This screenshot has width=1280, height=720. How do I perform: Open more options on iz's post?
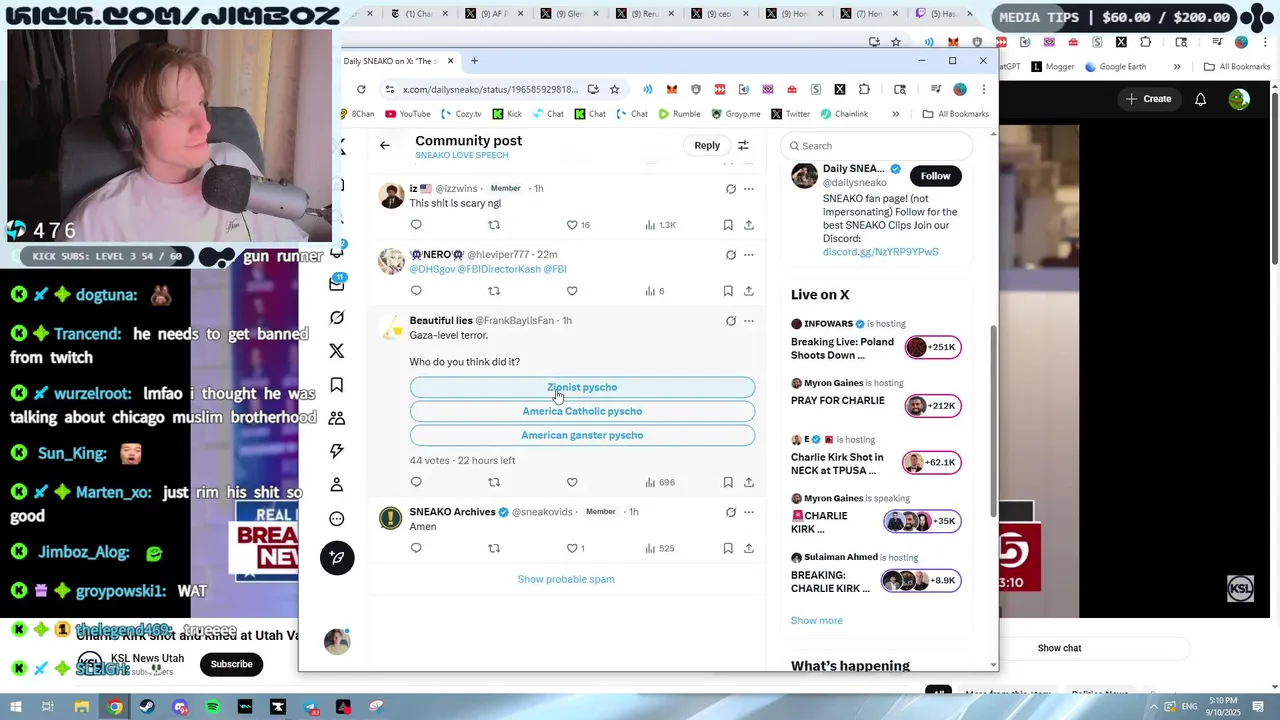click(x=748, y=189)
